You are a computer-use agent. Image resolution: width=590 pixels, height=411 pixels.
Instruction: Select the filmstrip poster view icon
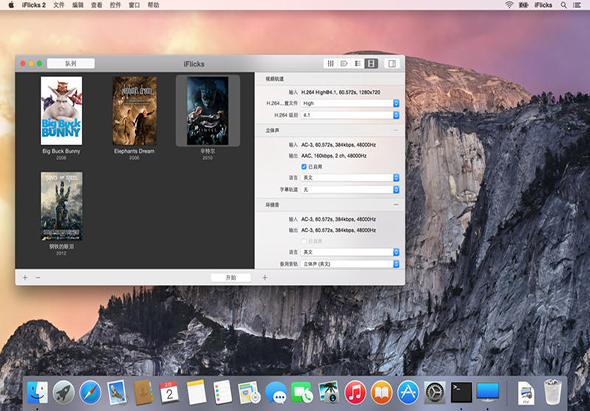point(371,64)
